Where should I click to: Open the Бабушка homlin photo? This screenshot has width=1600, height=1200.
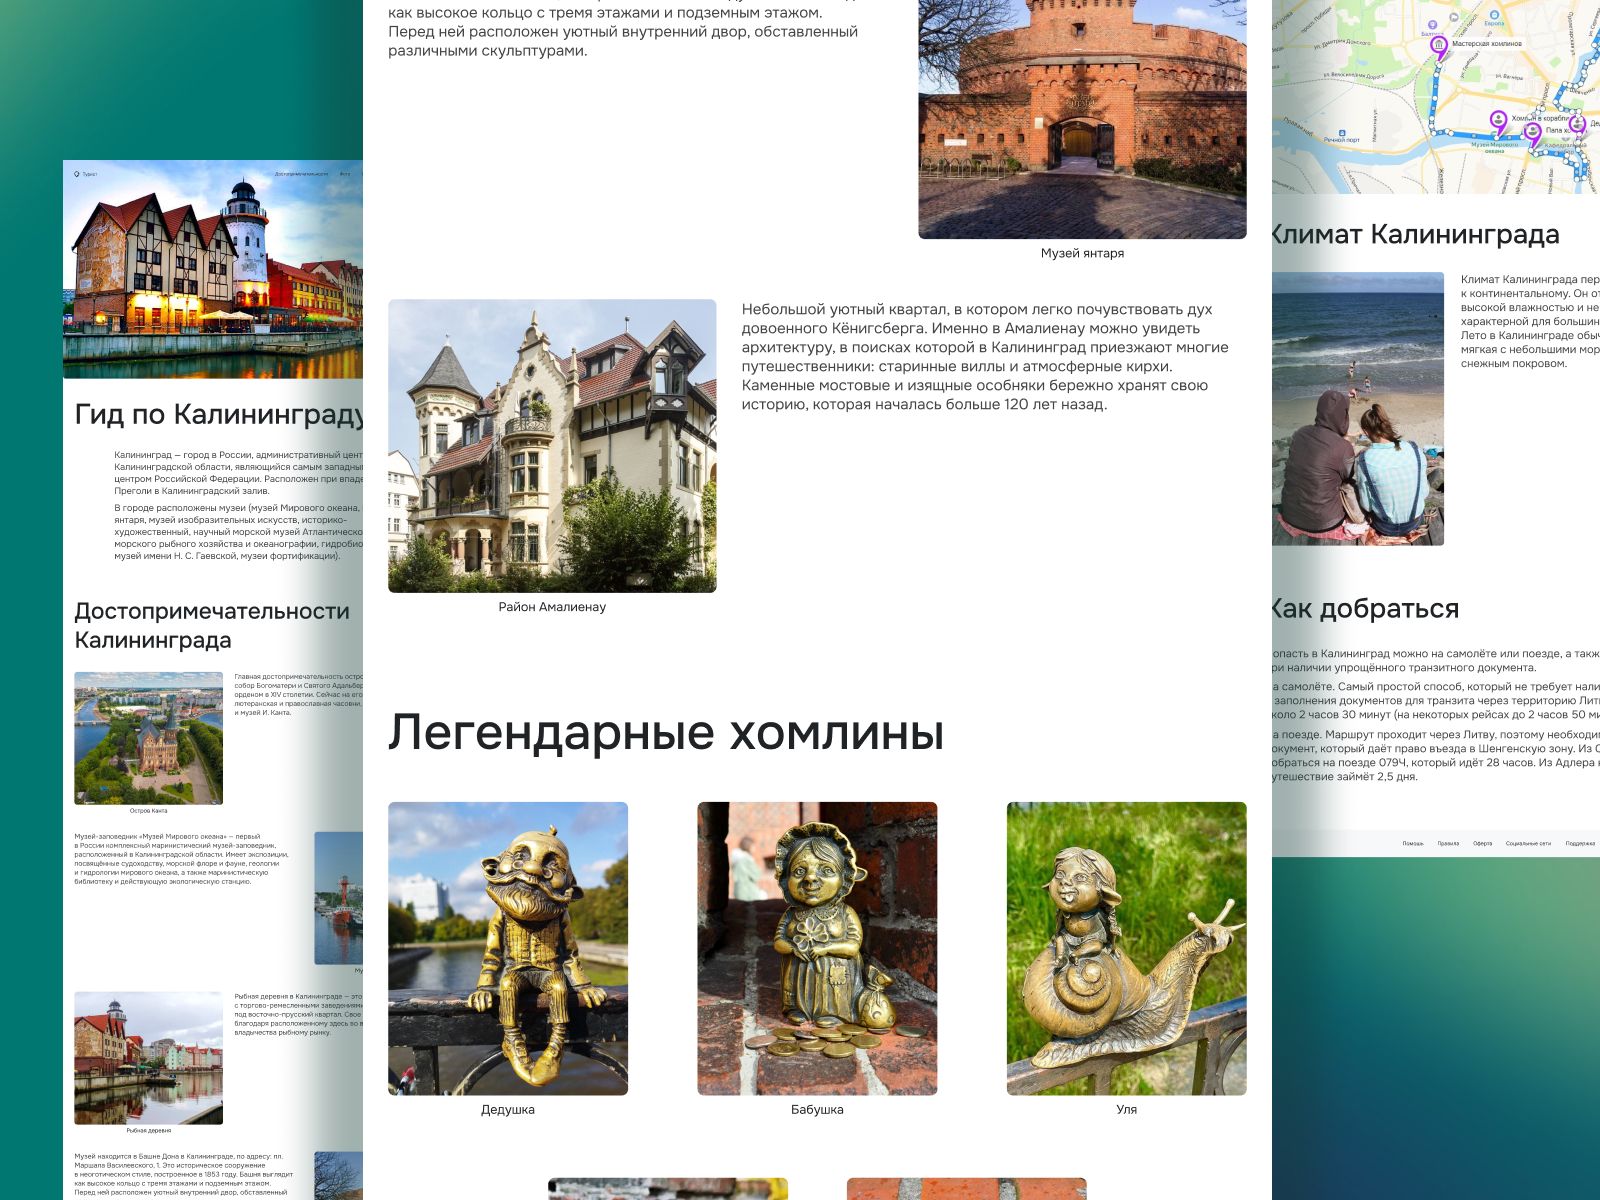817,948
